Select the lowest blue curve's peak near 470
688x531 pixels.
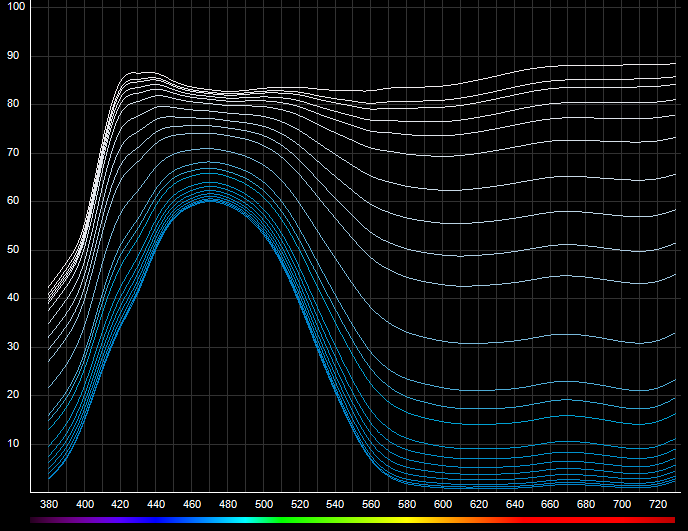[211, 201]
